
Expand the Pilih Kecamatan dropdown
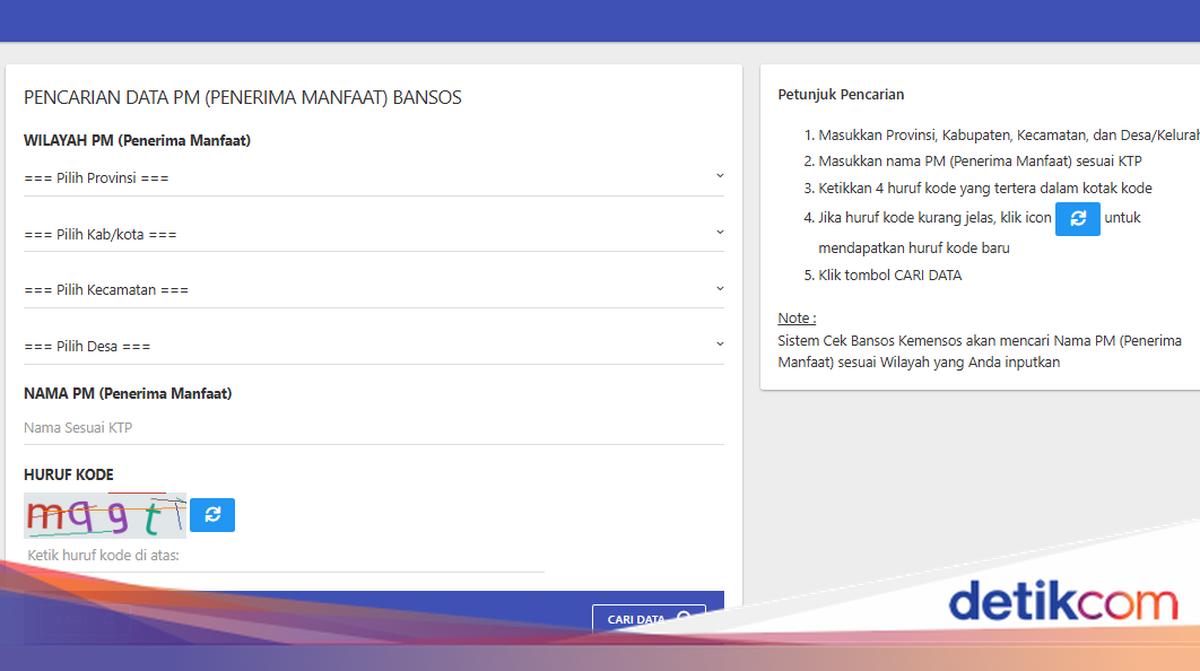click(x=375, y=289)
